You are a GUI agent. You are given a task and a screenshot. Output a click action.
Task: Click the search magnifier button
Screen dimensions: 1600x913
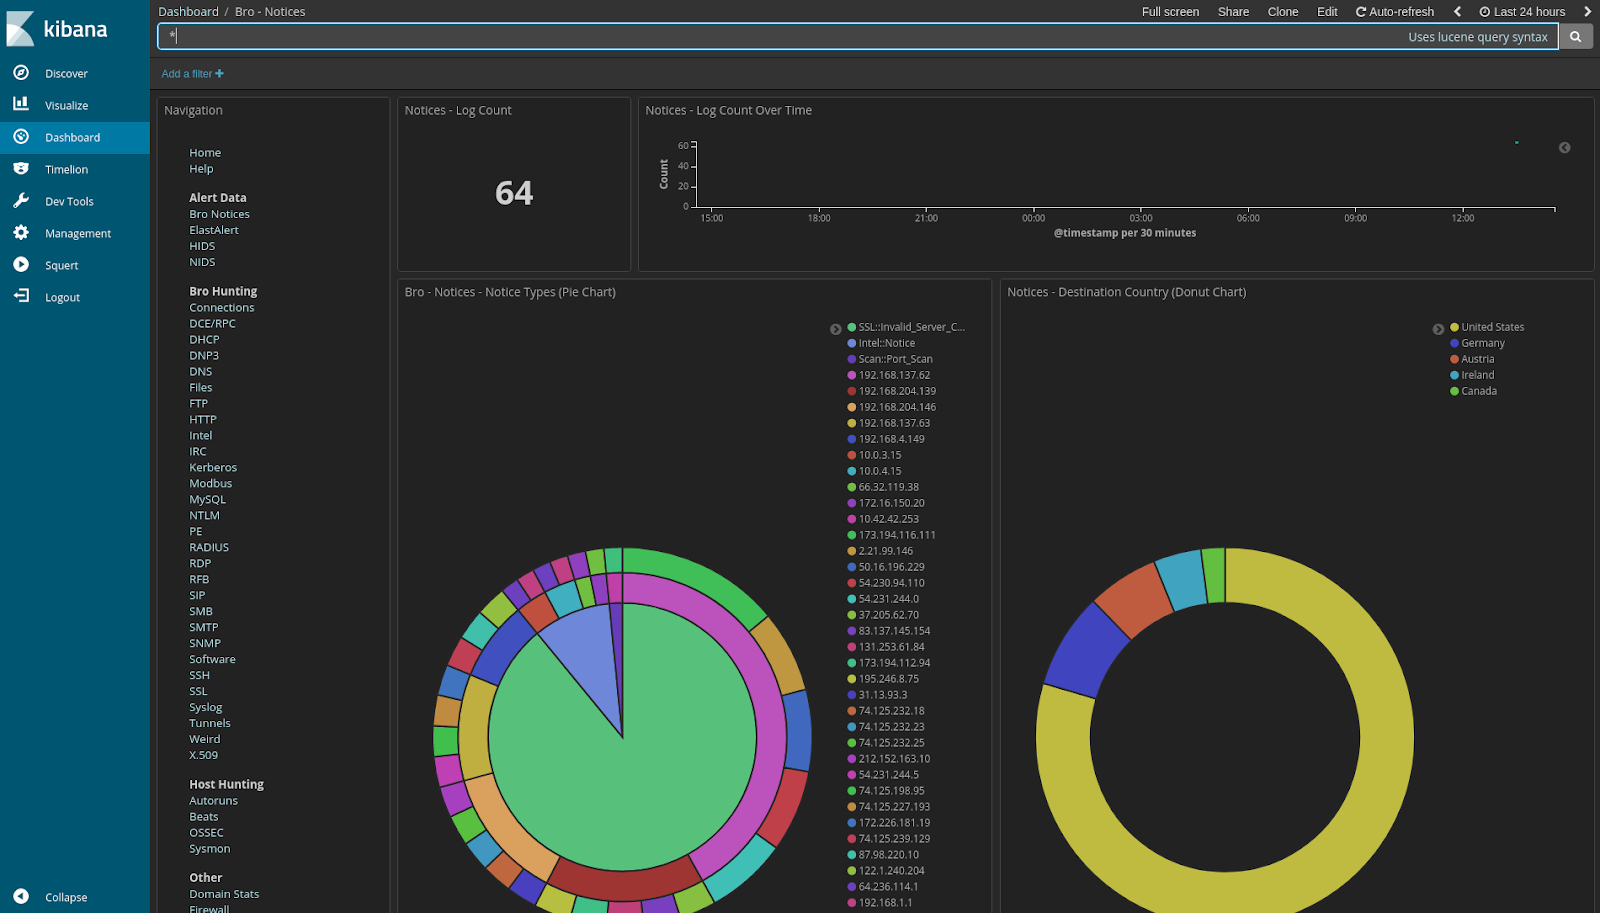pos(1576,36)
